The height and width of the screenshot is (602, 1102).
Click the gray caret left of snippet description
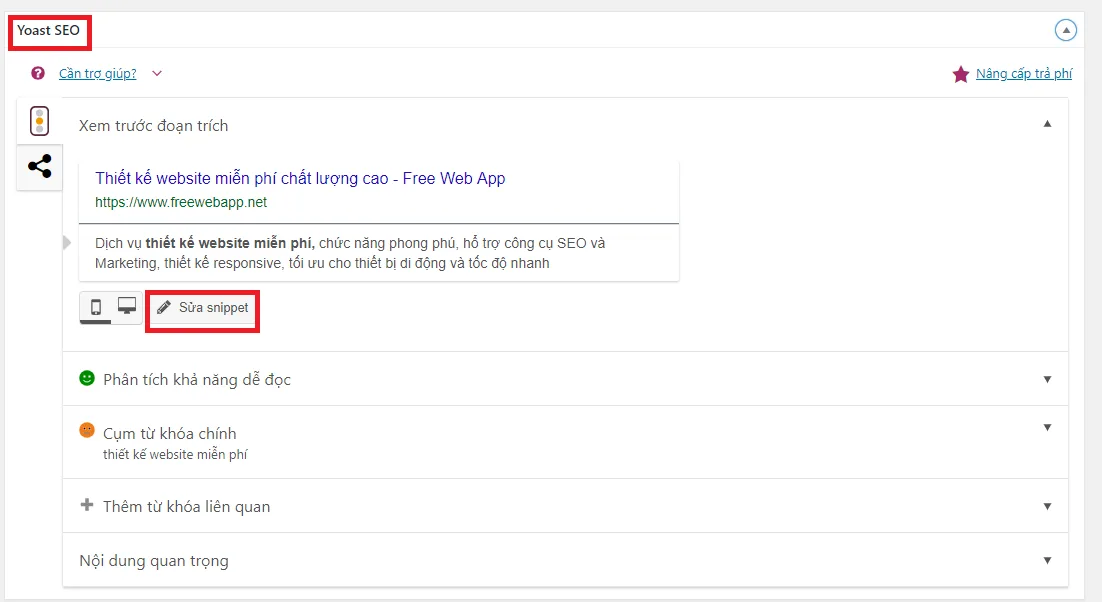tap(67, 243)
